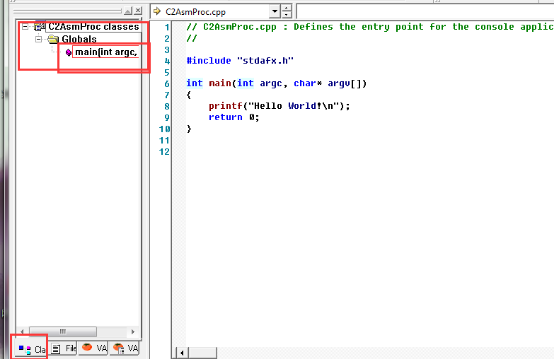Click the Globals folder icon
This screenshot has height=360, width=554.
(53, 39)
